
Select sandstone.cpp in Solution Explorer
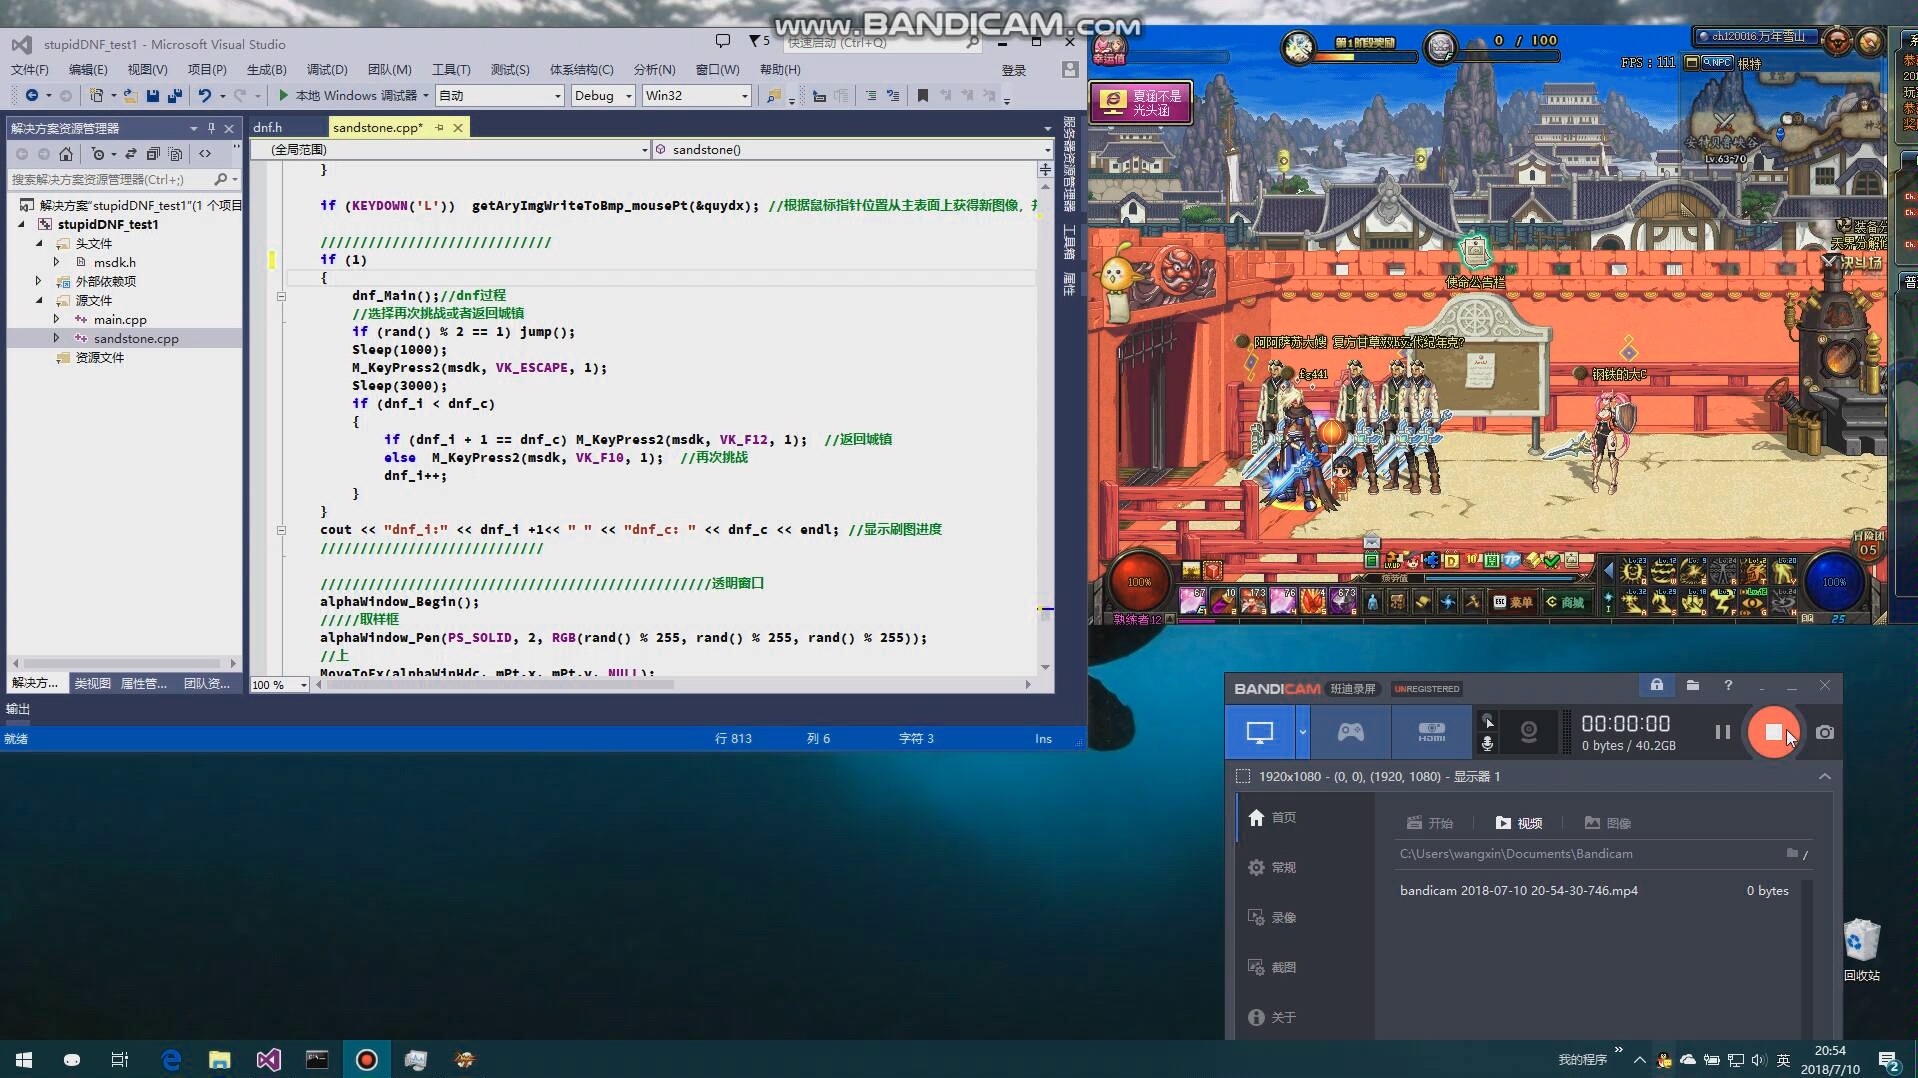tap(136, 338)
